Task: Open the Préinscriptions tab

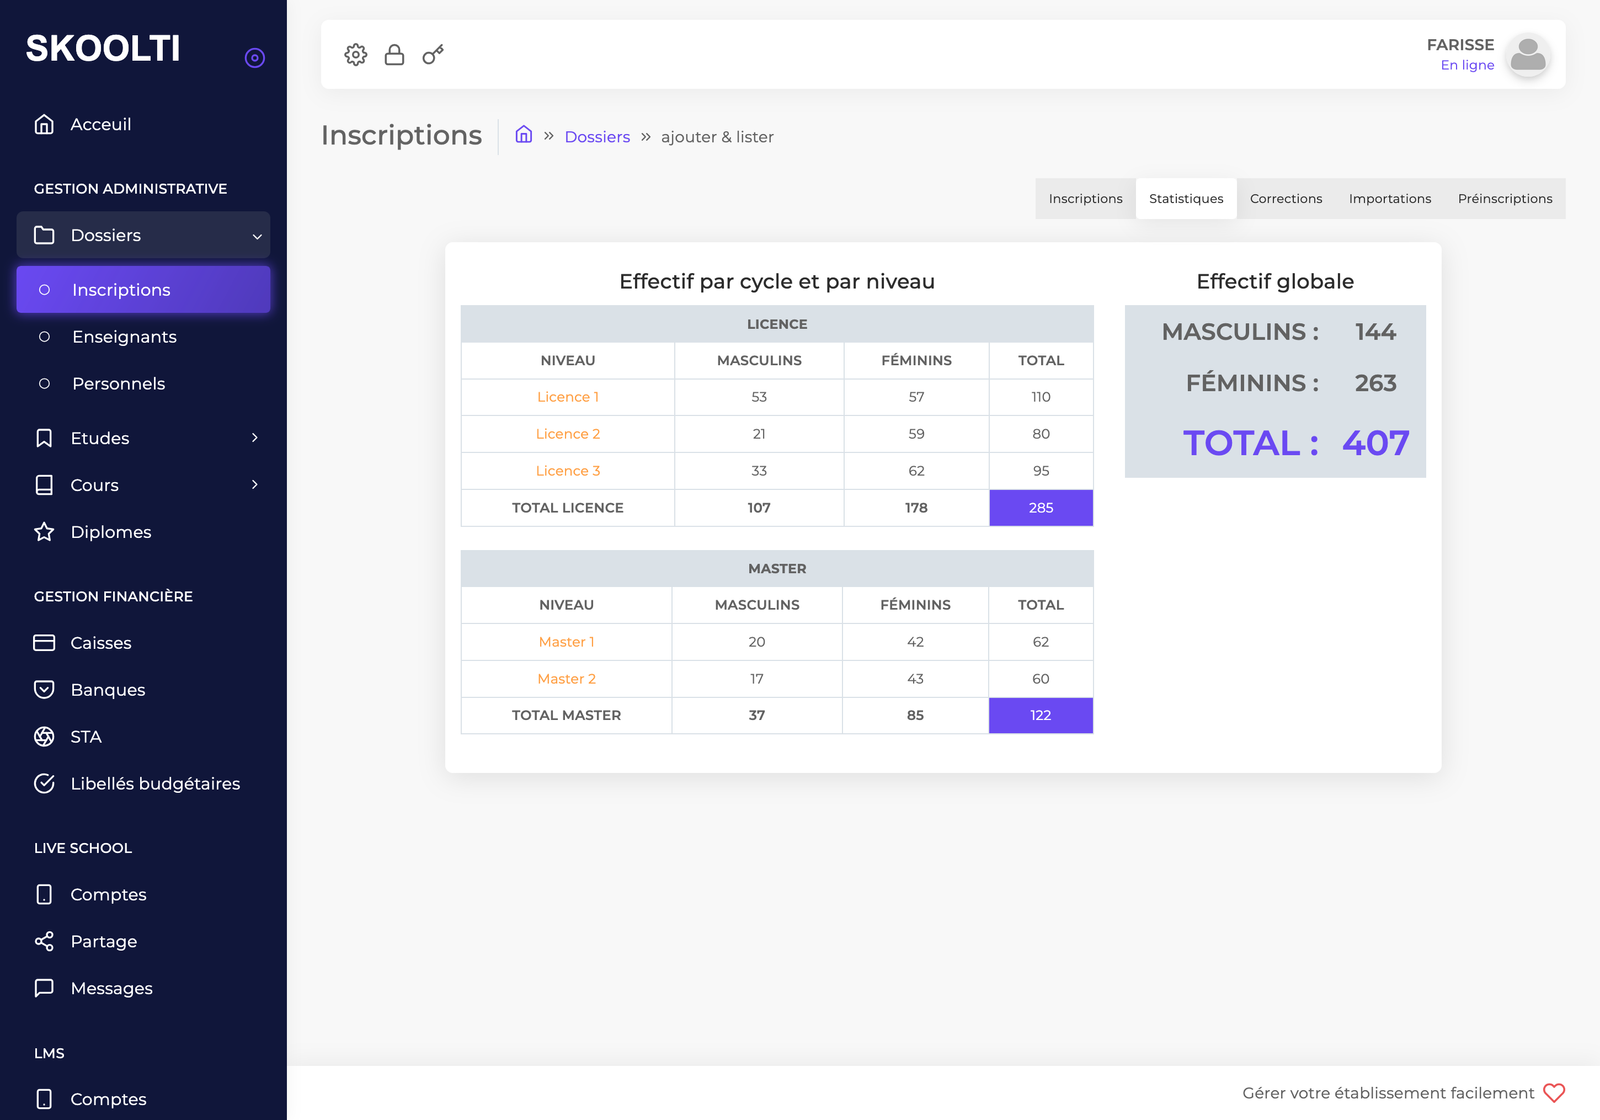Action: click(x=1505, y=198)
